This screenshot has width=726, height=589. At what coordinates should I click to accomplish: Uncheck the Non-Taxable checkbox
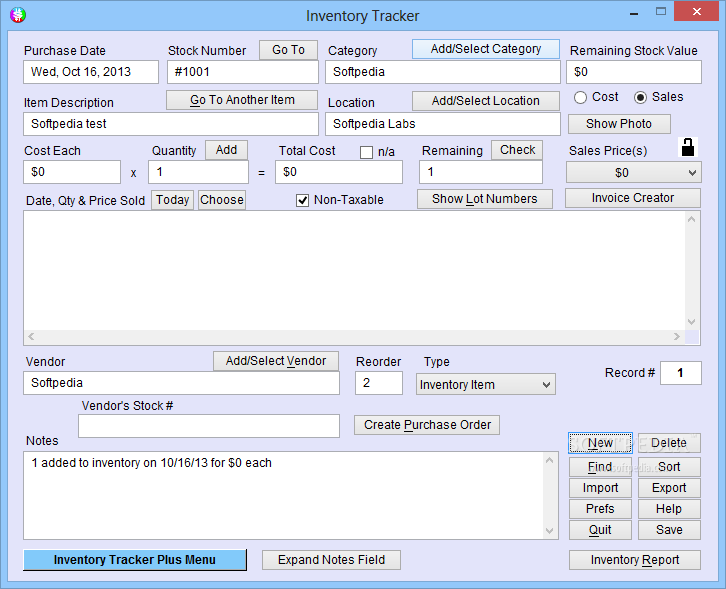302,201
